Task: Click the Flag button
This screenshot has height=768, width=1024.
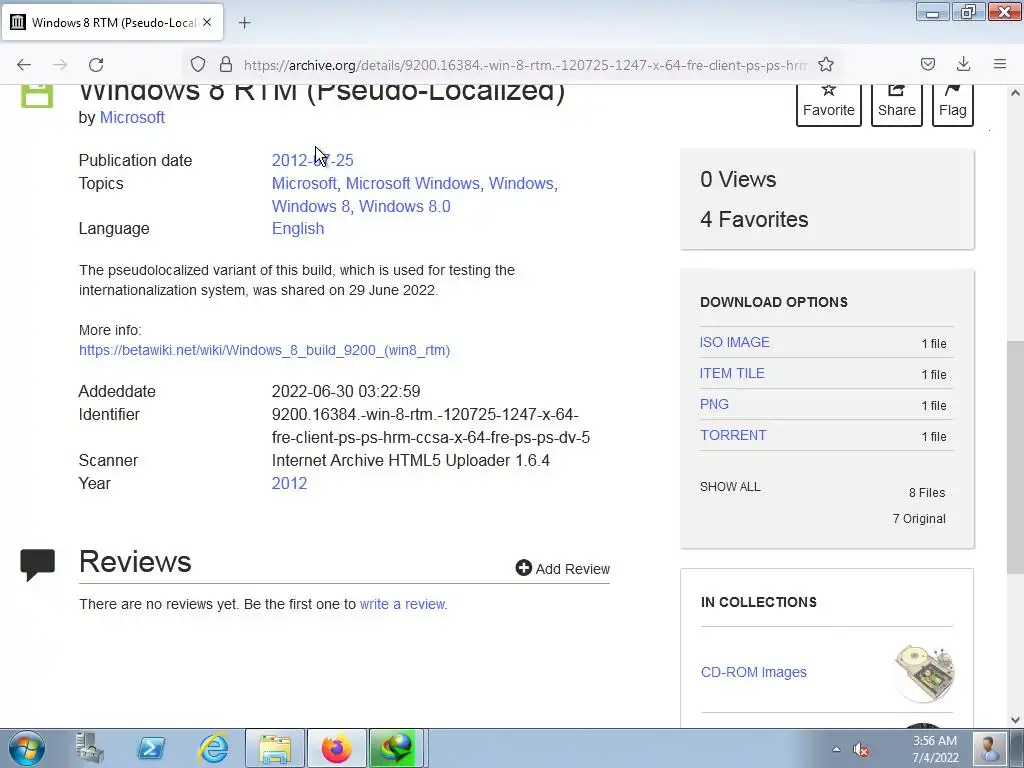Action: pos(953,104)
